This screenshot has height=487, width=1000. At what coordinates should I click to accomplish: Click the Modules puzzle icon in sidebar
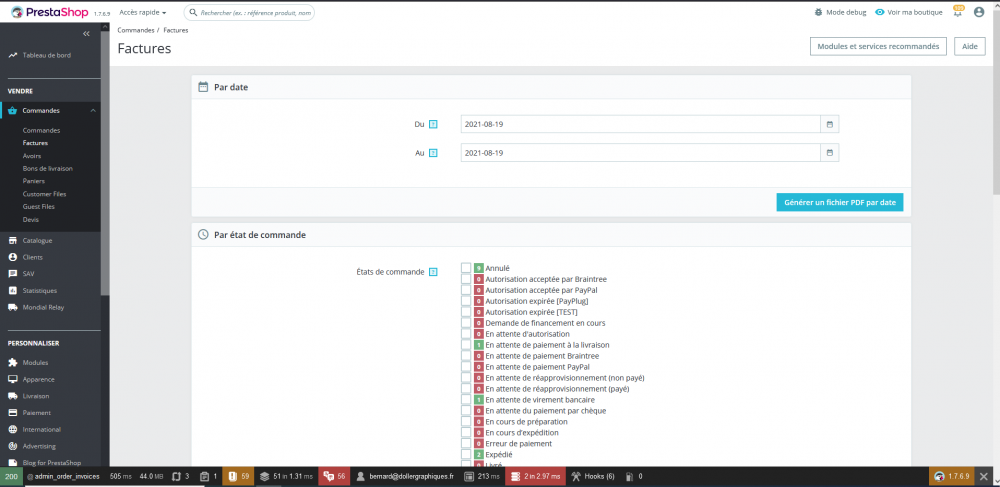12,362
